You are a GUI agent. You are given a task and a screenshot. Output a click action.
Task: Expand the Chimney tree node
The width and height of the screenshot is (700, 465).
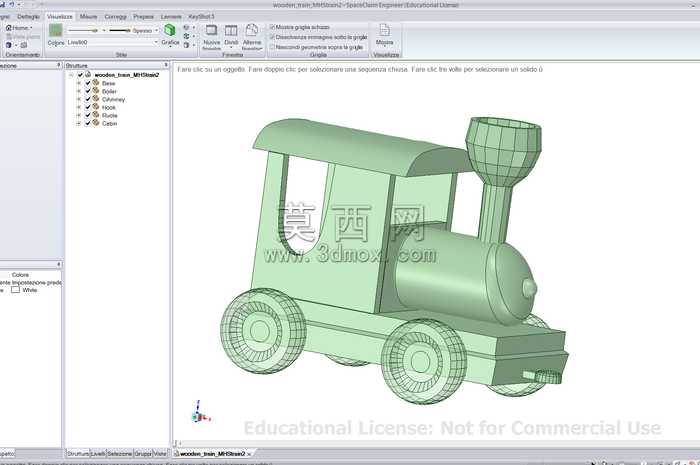pos(79,99)
